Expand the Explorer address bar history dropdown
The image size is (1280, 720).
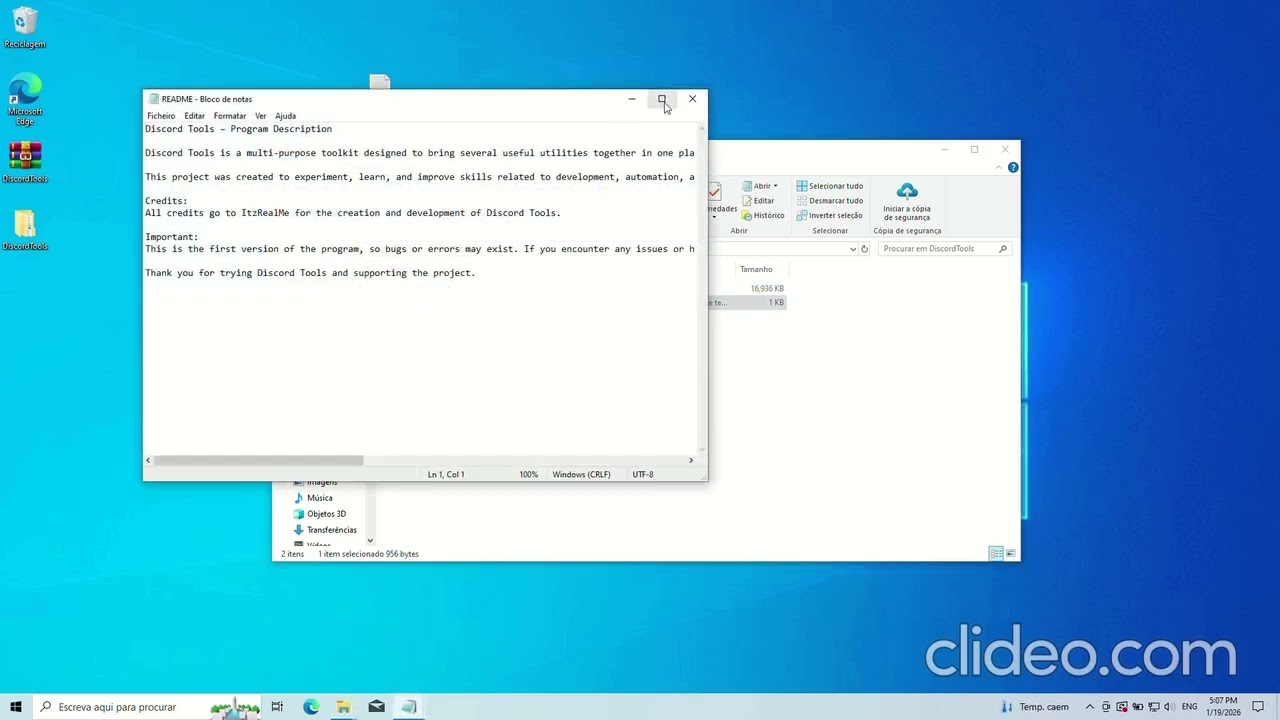[853, 249]
